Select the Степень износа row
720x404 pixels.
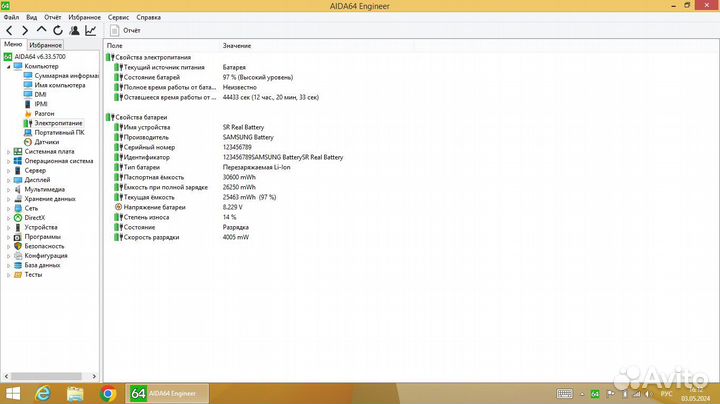146,217
